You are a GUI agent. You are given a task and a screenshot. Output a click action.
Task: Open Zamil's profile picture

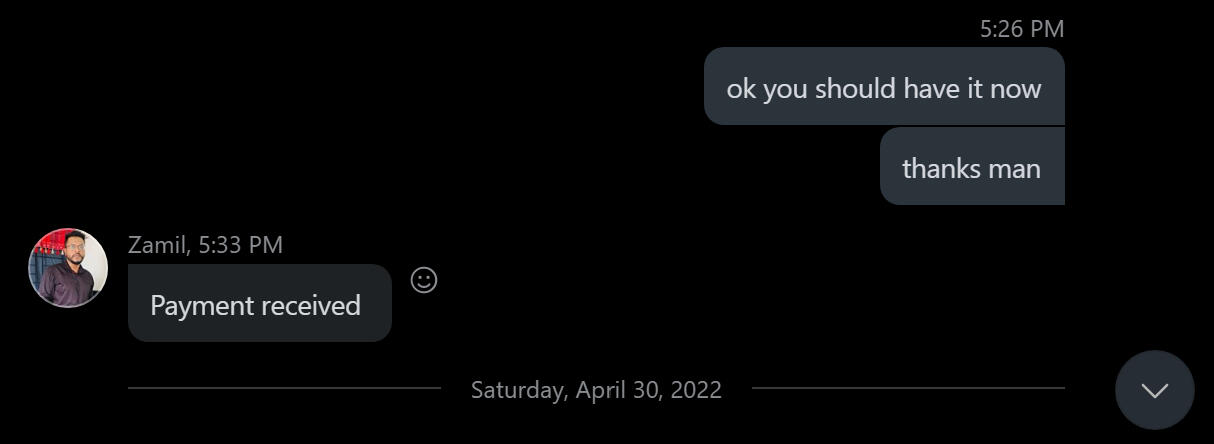tap(68, 268)
